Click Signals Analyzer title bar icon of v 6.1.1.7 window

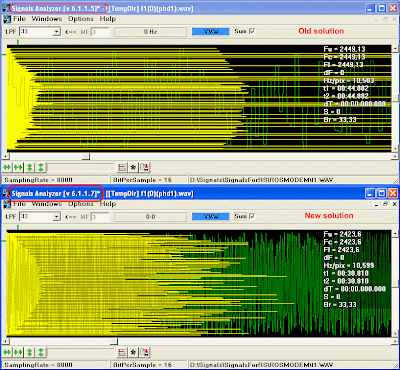[x=5, y=194]
